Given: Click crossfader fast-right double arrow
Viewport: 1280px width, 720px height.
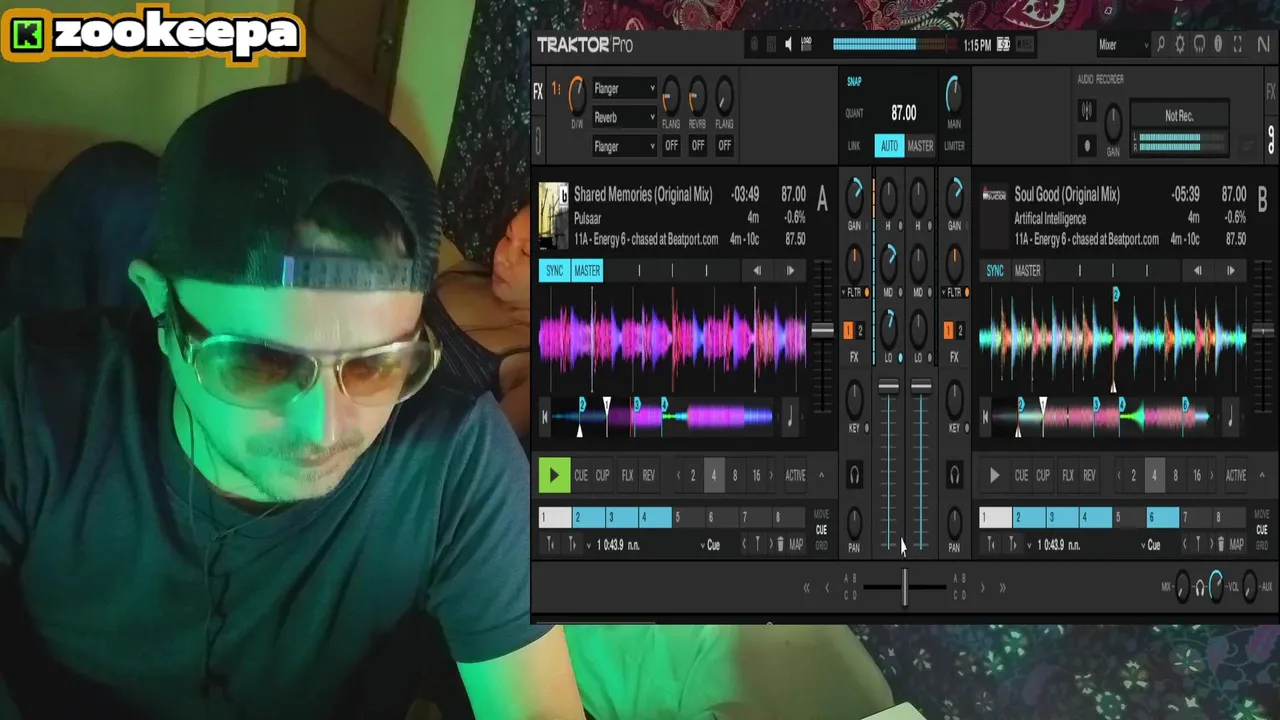Looking at the screenshot, I should (1002, 588).
